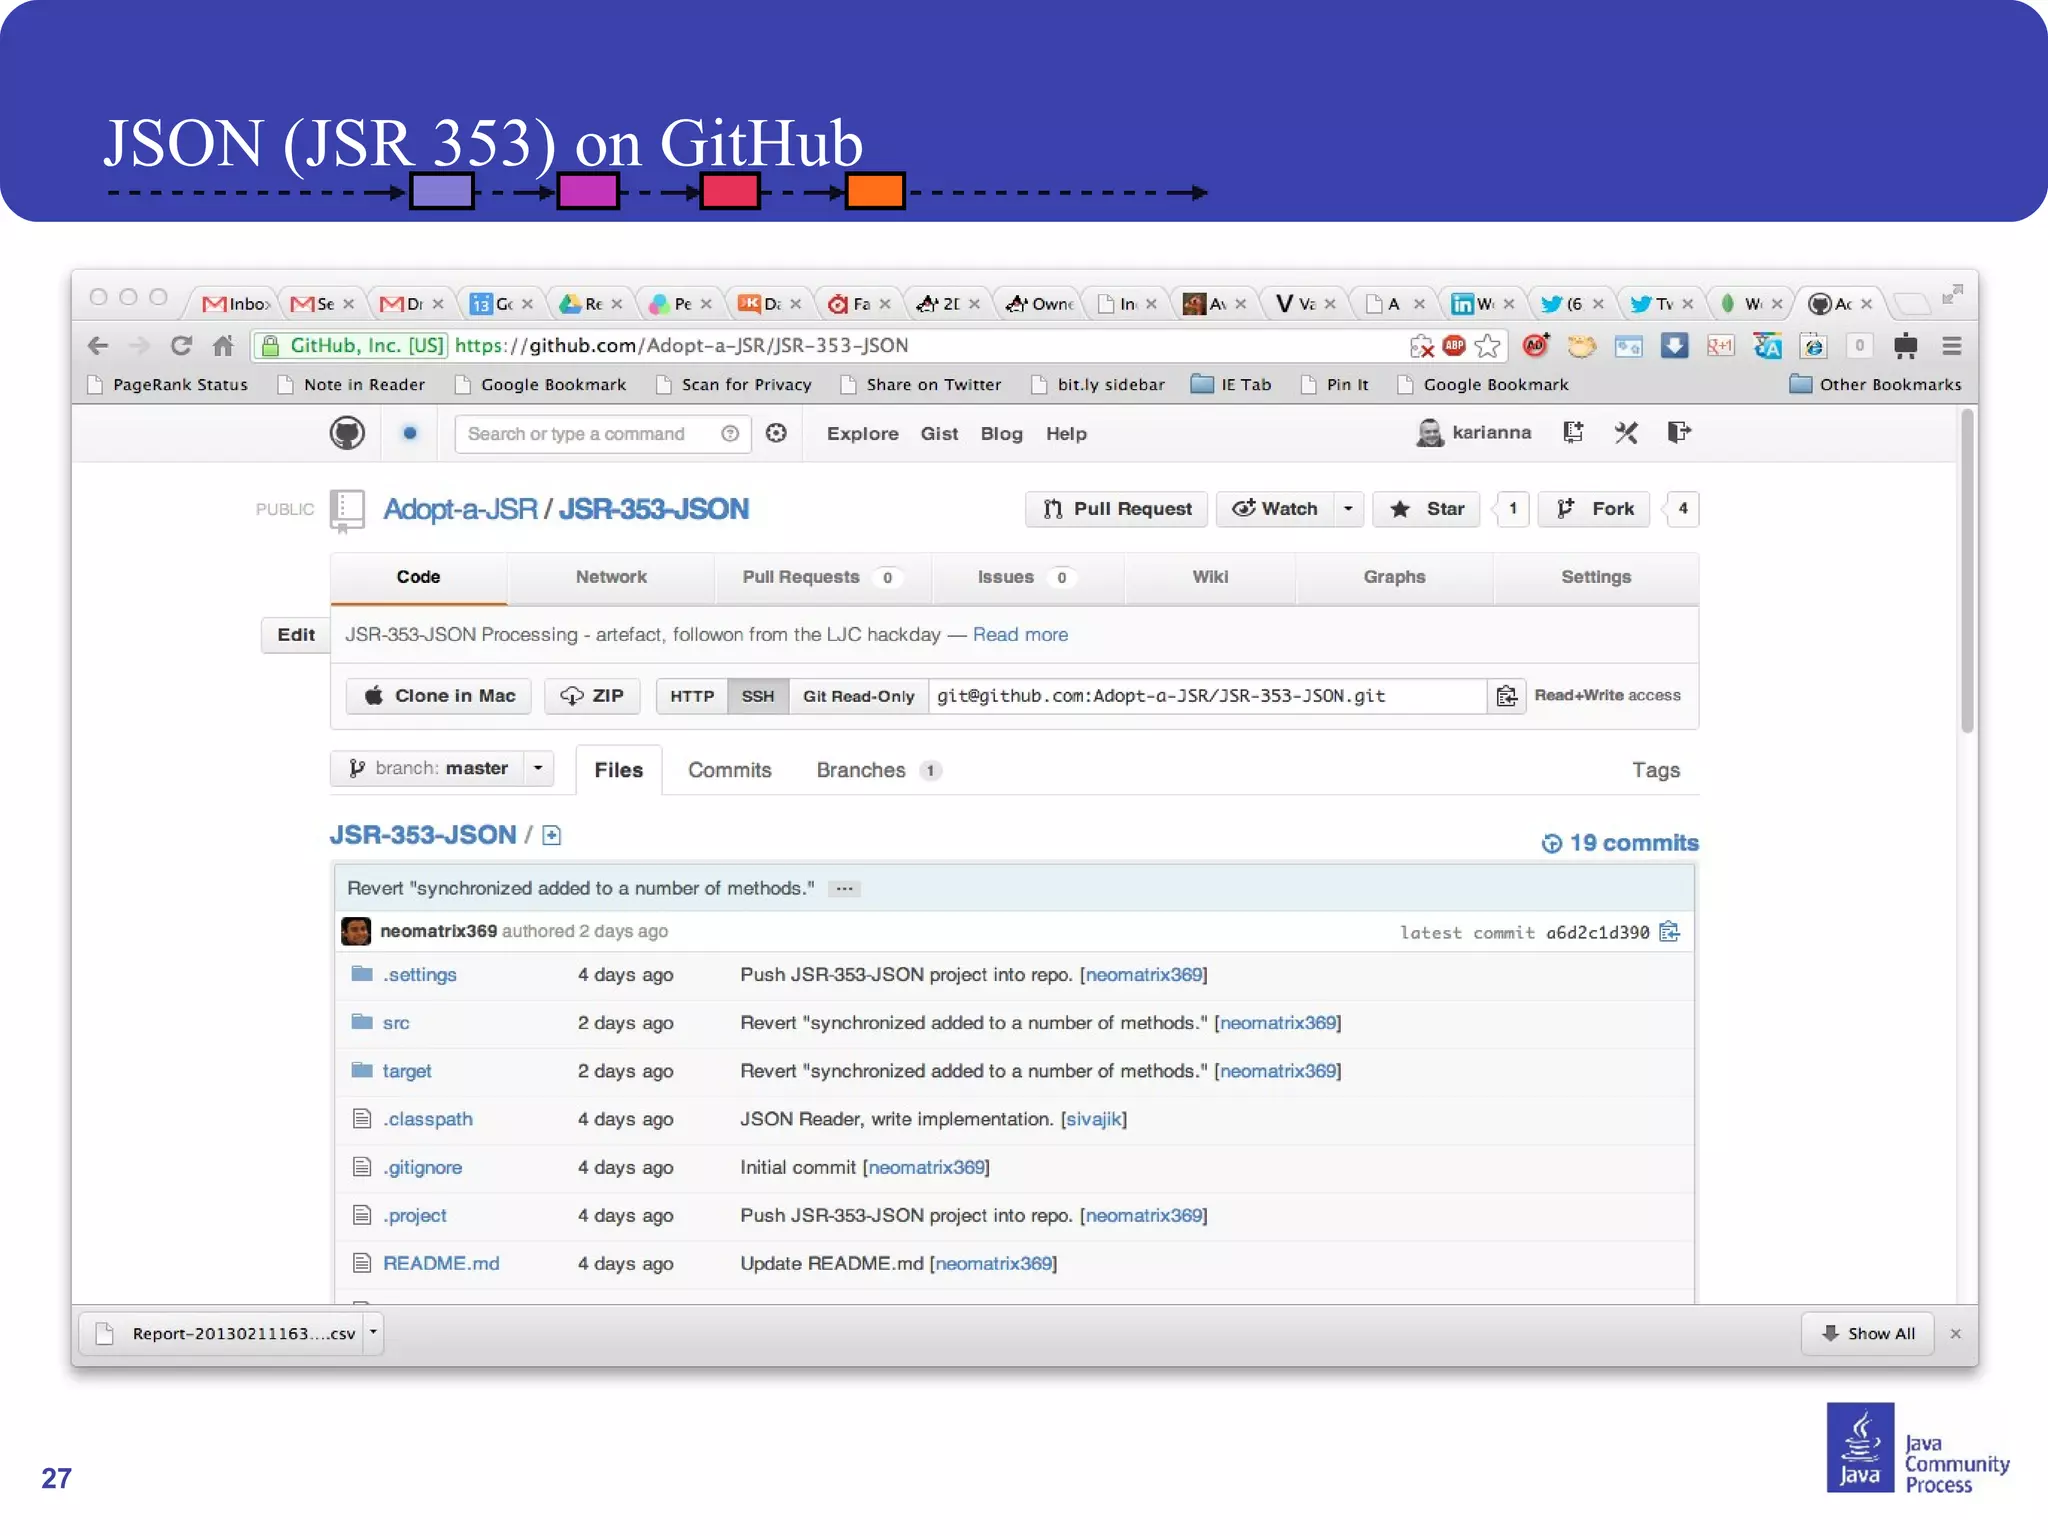The image size is (2048, 1536).
Task: Star the repository
Action: tap(1427, 509)
